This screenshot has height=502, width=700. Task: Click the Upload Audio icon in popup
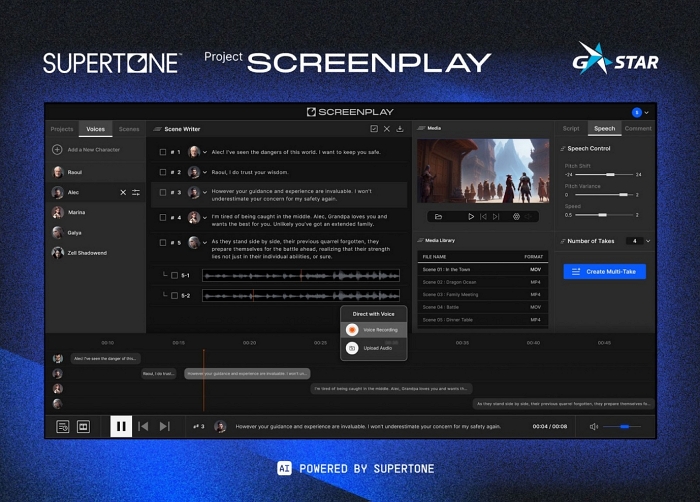click(x=352, y=347)
